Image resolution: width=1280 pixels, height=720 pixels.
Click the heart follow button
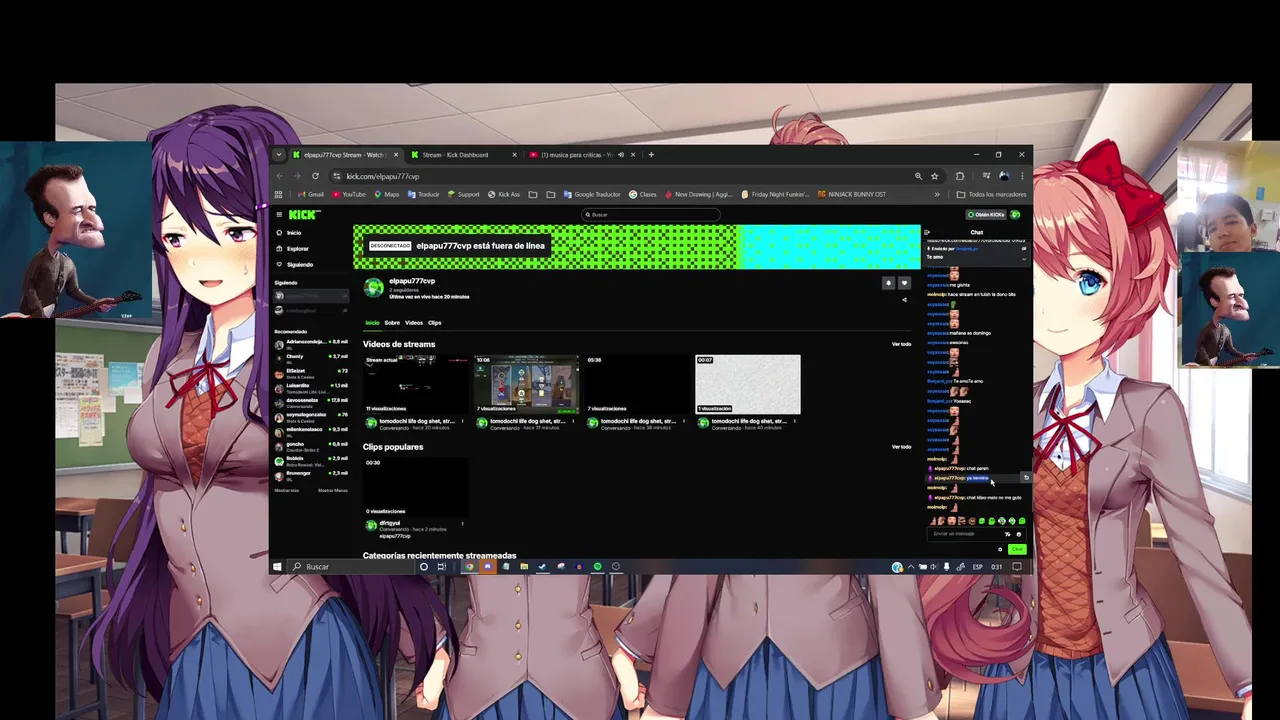tap(904, 283)
